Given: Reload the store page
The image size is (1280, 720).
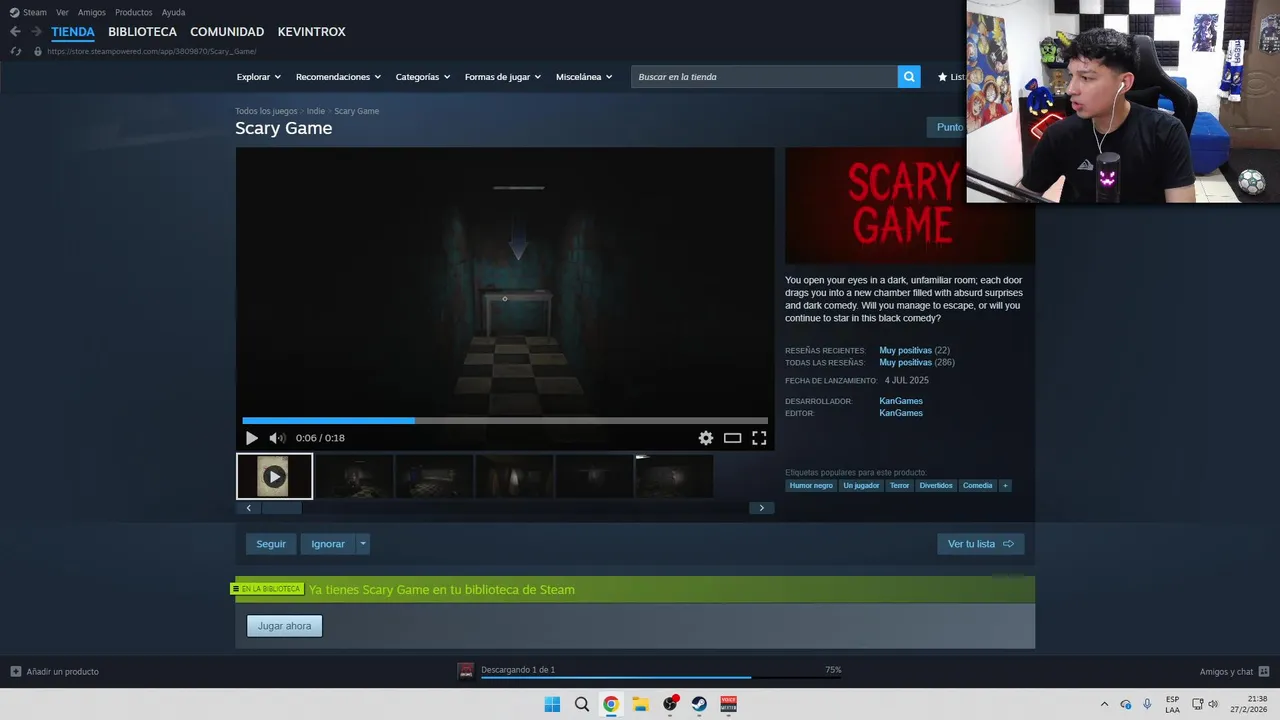Looking at the screenshot, I should 16,51.
